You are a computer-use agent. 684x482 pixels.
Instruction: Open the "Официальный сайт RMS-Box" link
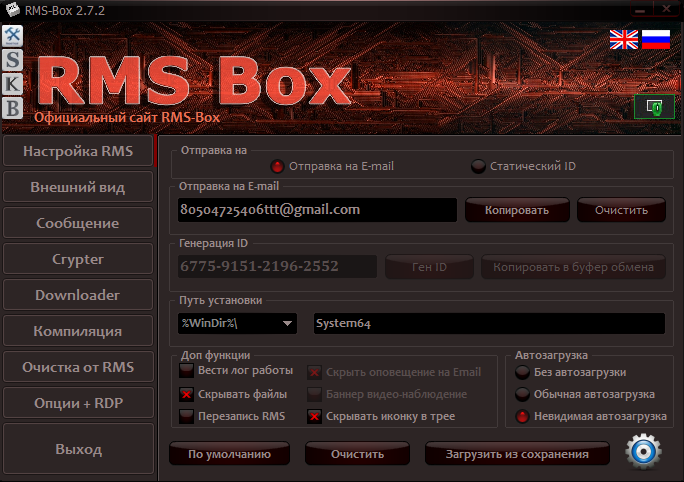click(126, 118)
